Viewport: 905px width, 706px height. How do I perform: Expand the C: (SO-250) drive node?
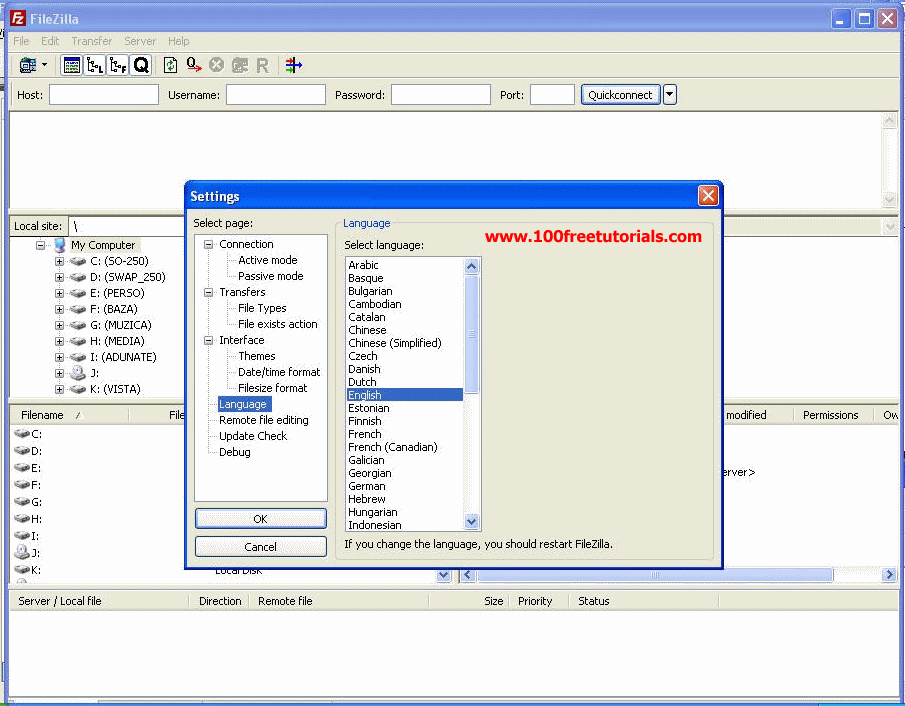59,261
